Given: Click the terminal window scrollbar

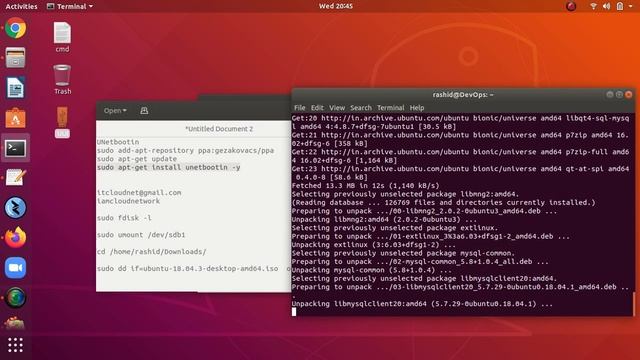Looking at the screenshot, I should coord(633,304).
